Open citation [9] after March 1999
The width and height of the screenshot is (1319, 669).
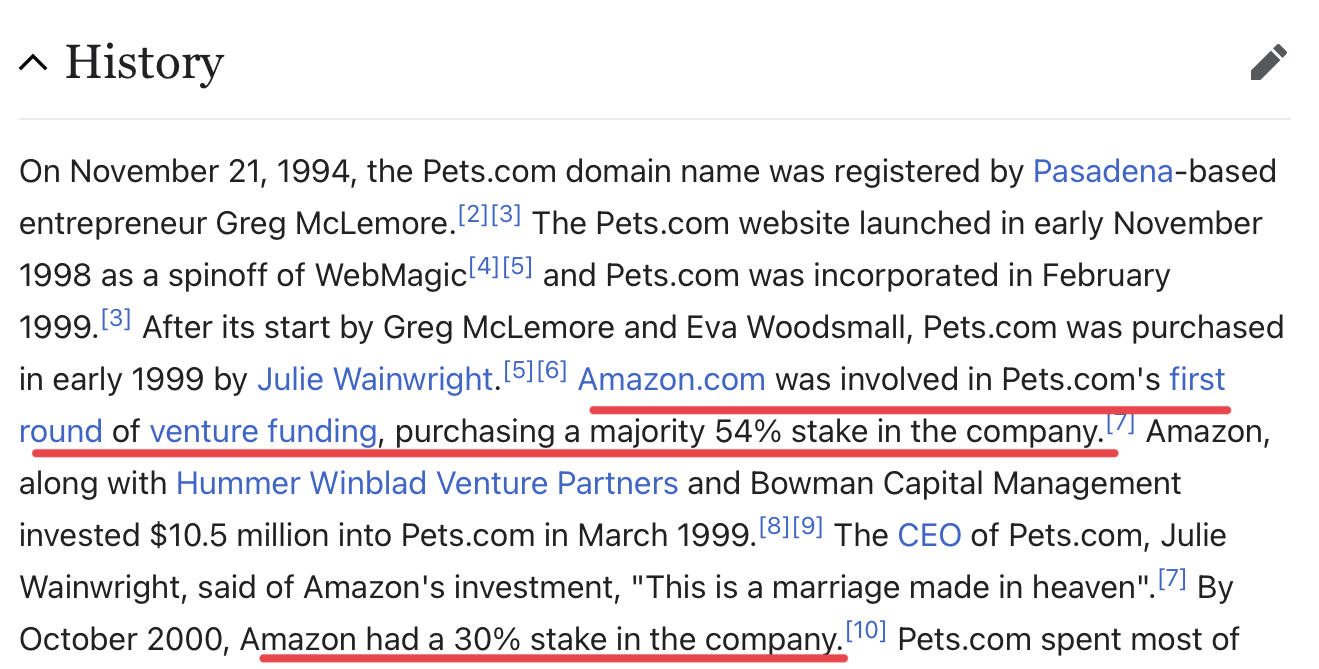point(807,527)
